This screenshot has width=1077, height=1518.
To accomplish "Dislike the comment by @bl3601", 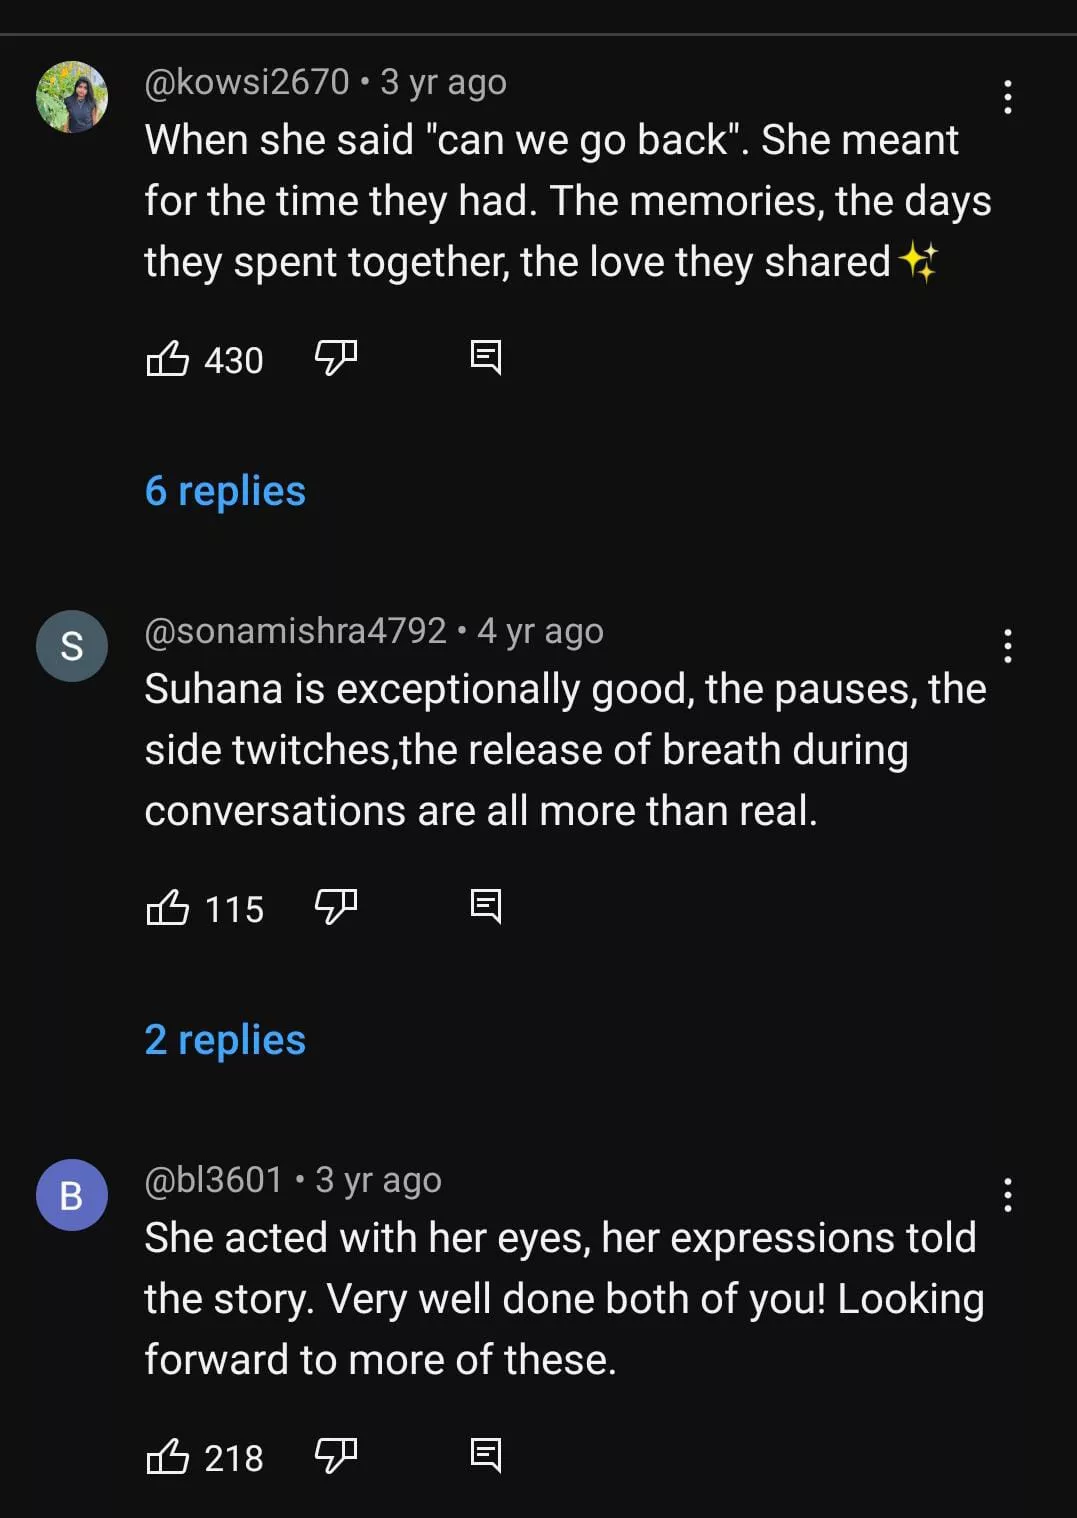I will 336,1455.
